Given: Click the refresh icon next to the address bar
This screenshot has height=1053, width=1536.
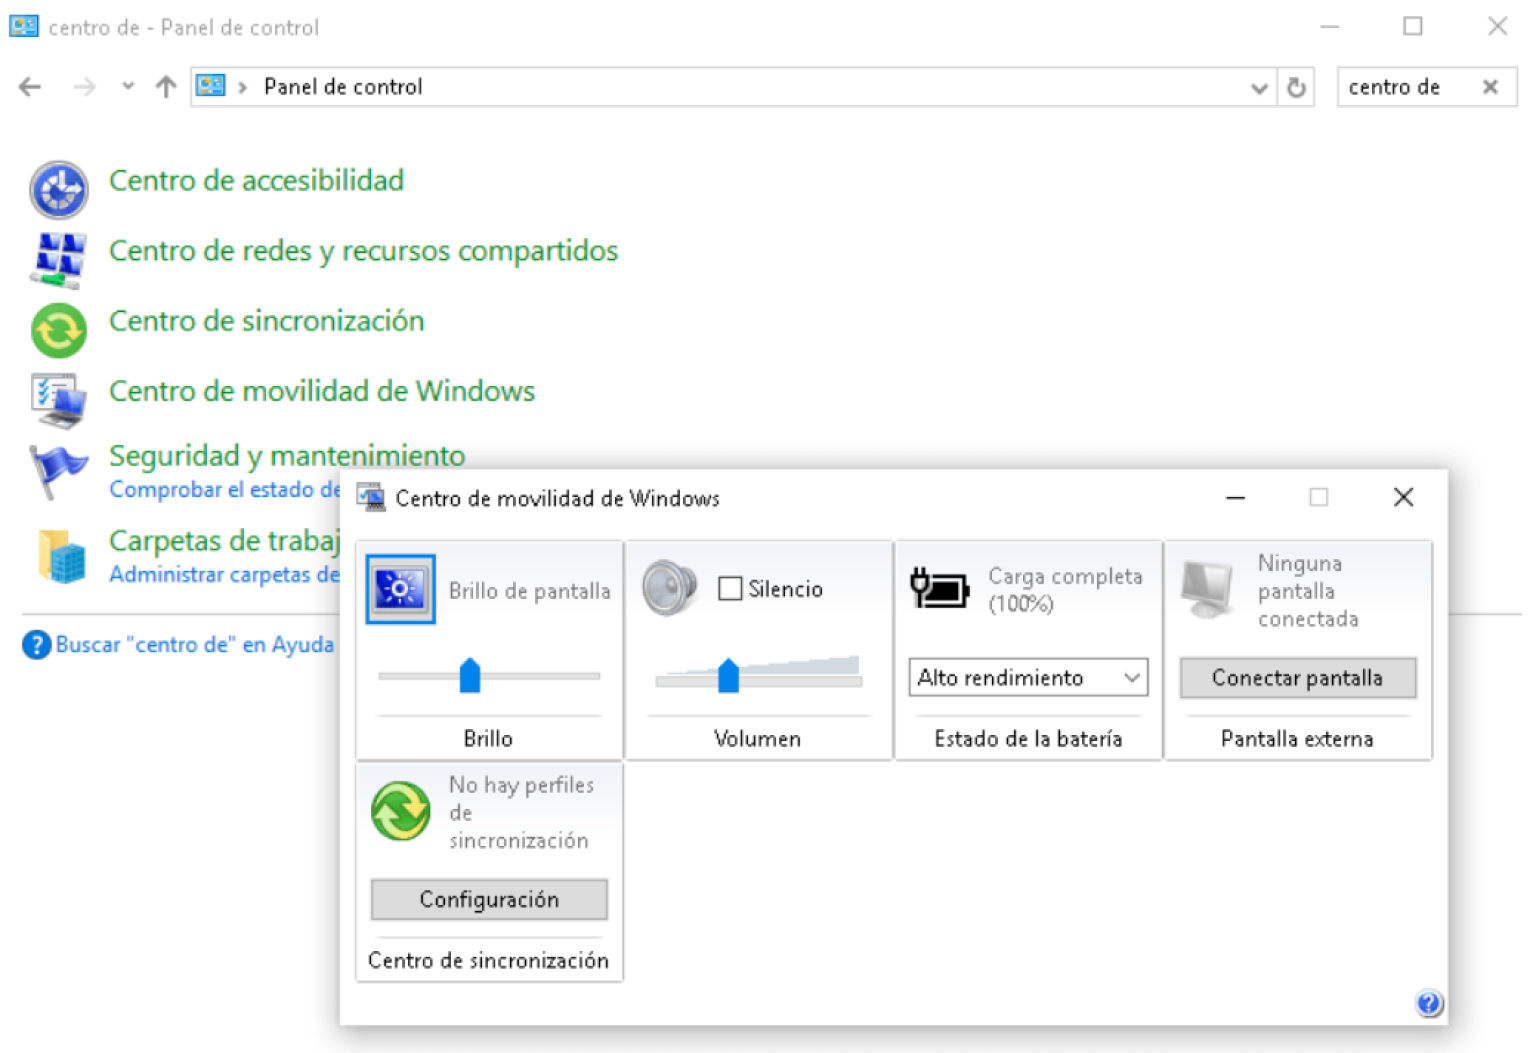Looking at the screenshot, I should 1297,87.
